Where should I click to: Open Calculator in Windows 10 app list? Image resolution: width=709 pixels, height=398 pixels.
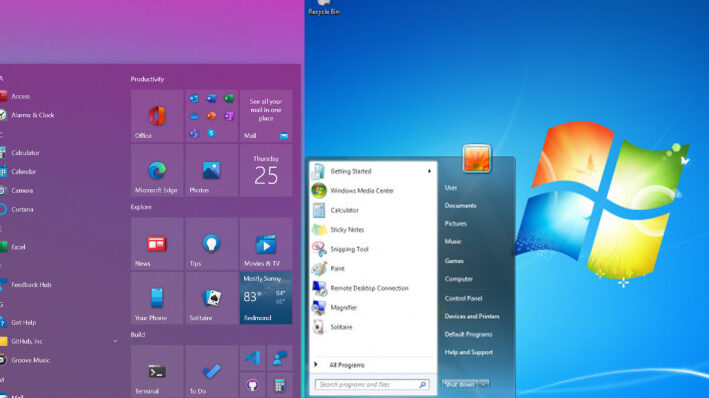click(x=20, y=153)
